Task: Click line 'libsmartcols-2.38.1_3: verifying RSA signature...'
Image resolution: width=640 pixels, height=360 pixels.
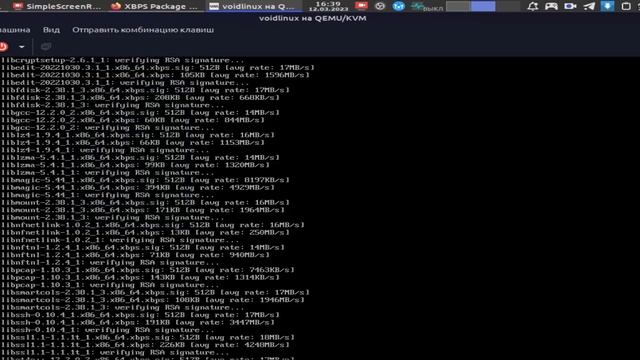Action: pos(122,307)
